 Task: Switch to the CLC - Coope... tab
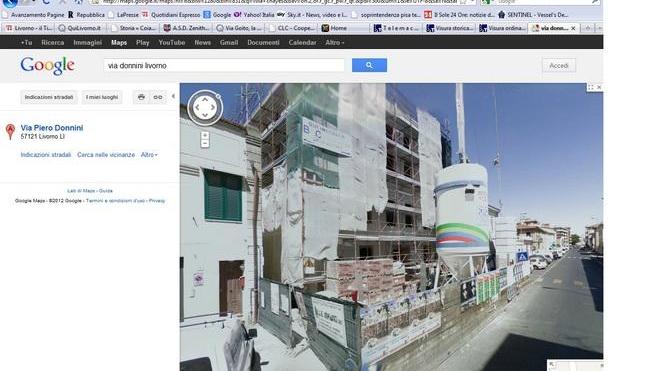(x=292, y=28)
